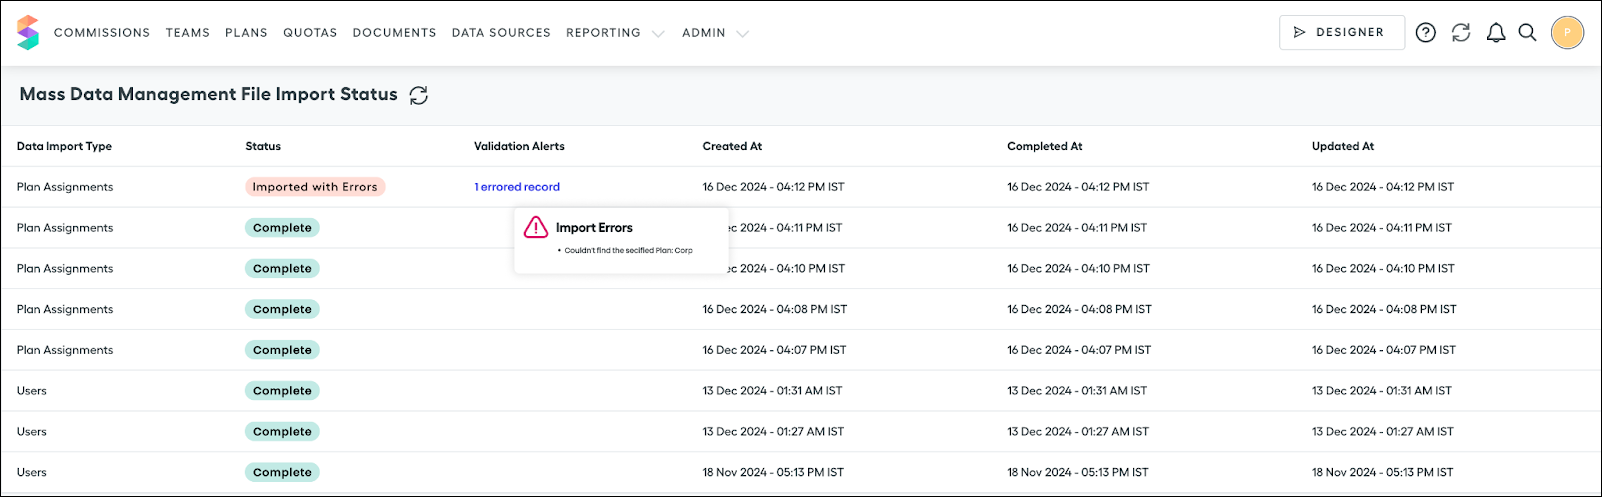Screen dimensions: 1602x497
Task: Open the notifications bell
Action: coord(1496,33)
